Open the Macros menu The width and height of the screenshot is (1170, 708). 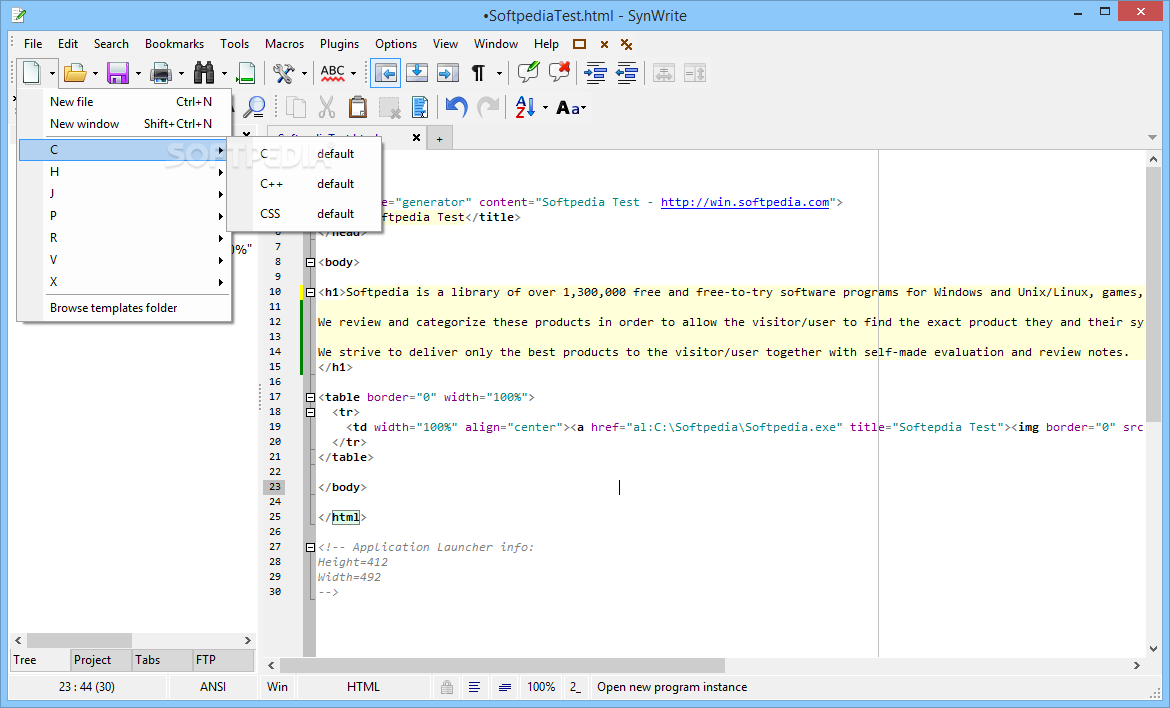(284, 44)
